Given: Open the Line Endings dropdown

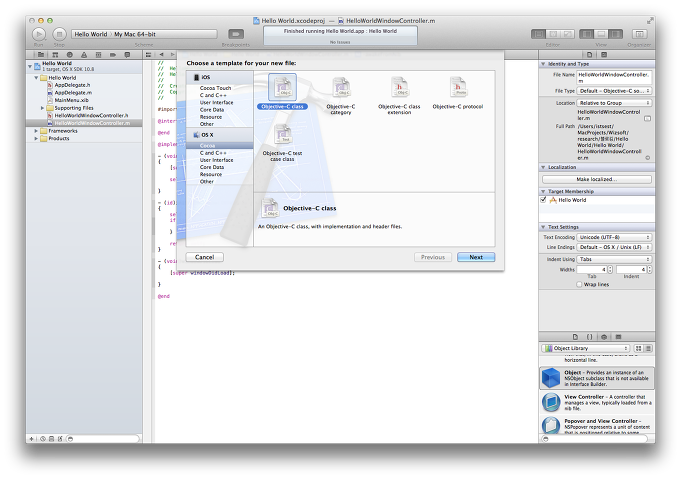Looking at the screenshot, I should 614,247.
